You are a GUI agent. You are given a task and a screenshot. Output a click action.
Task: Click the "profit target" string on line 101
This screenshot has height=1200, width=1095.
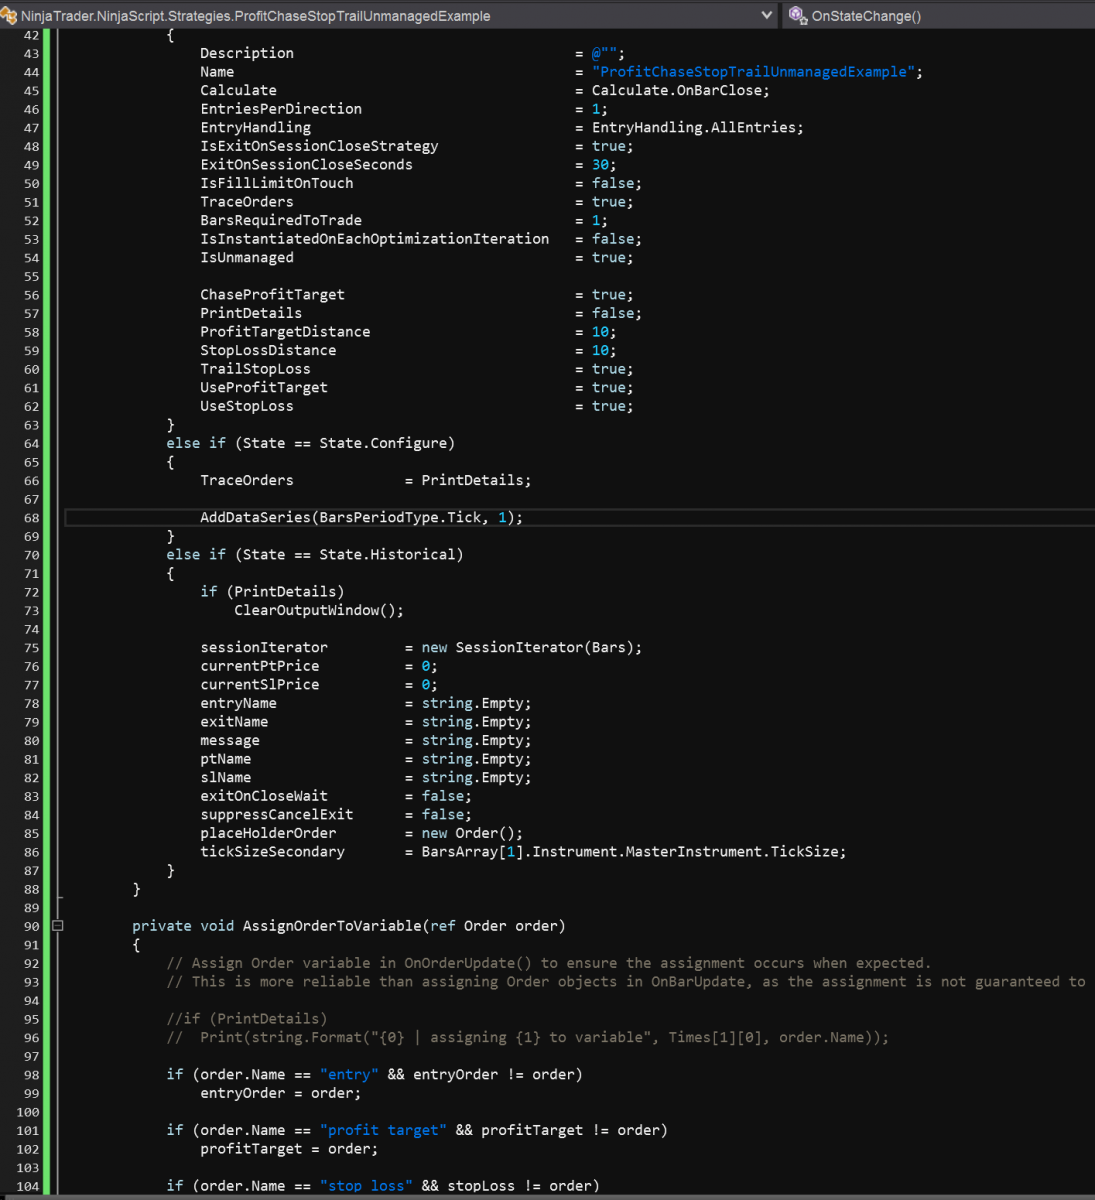click(383, 1130)
